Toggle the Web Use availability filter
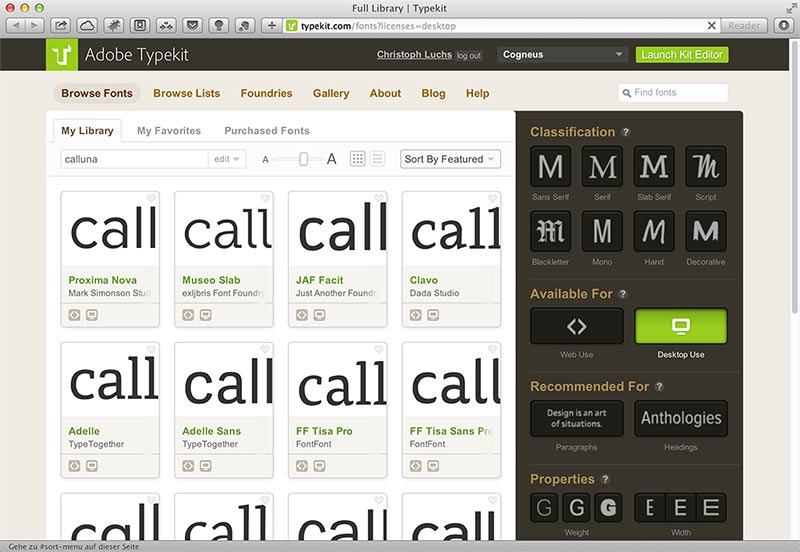Screen dimensions: 800x552 pos(577,326)
